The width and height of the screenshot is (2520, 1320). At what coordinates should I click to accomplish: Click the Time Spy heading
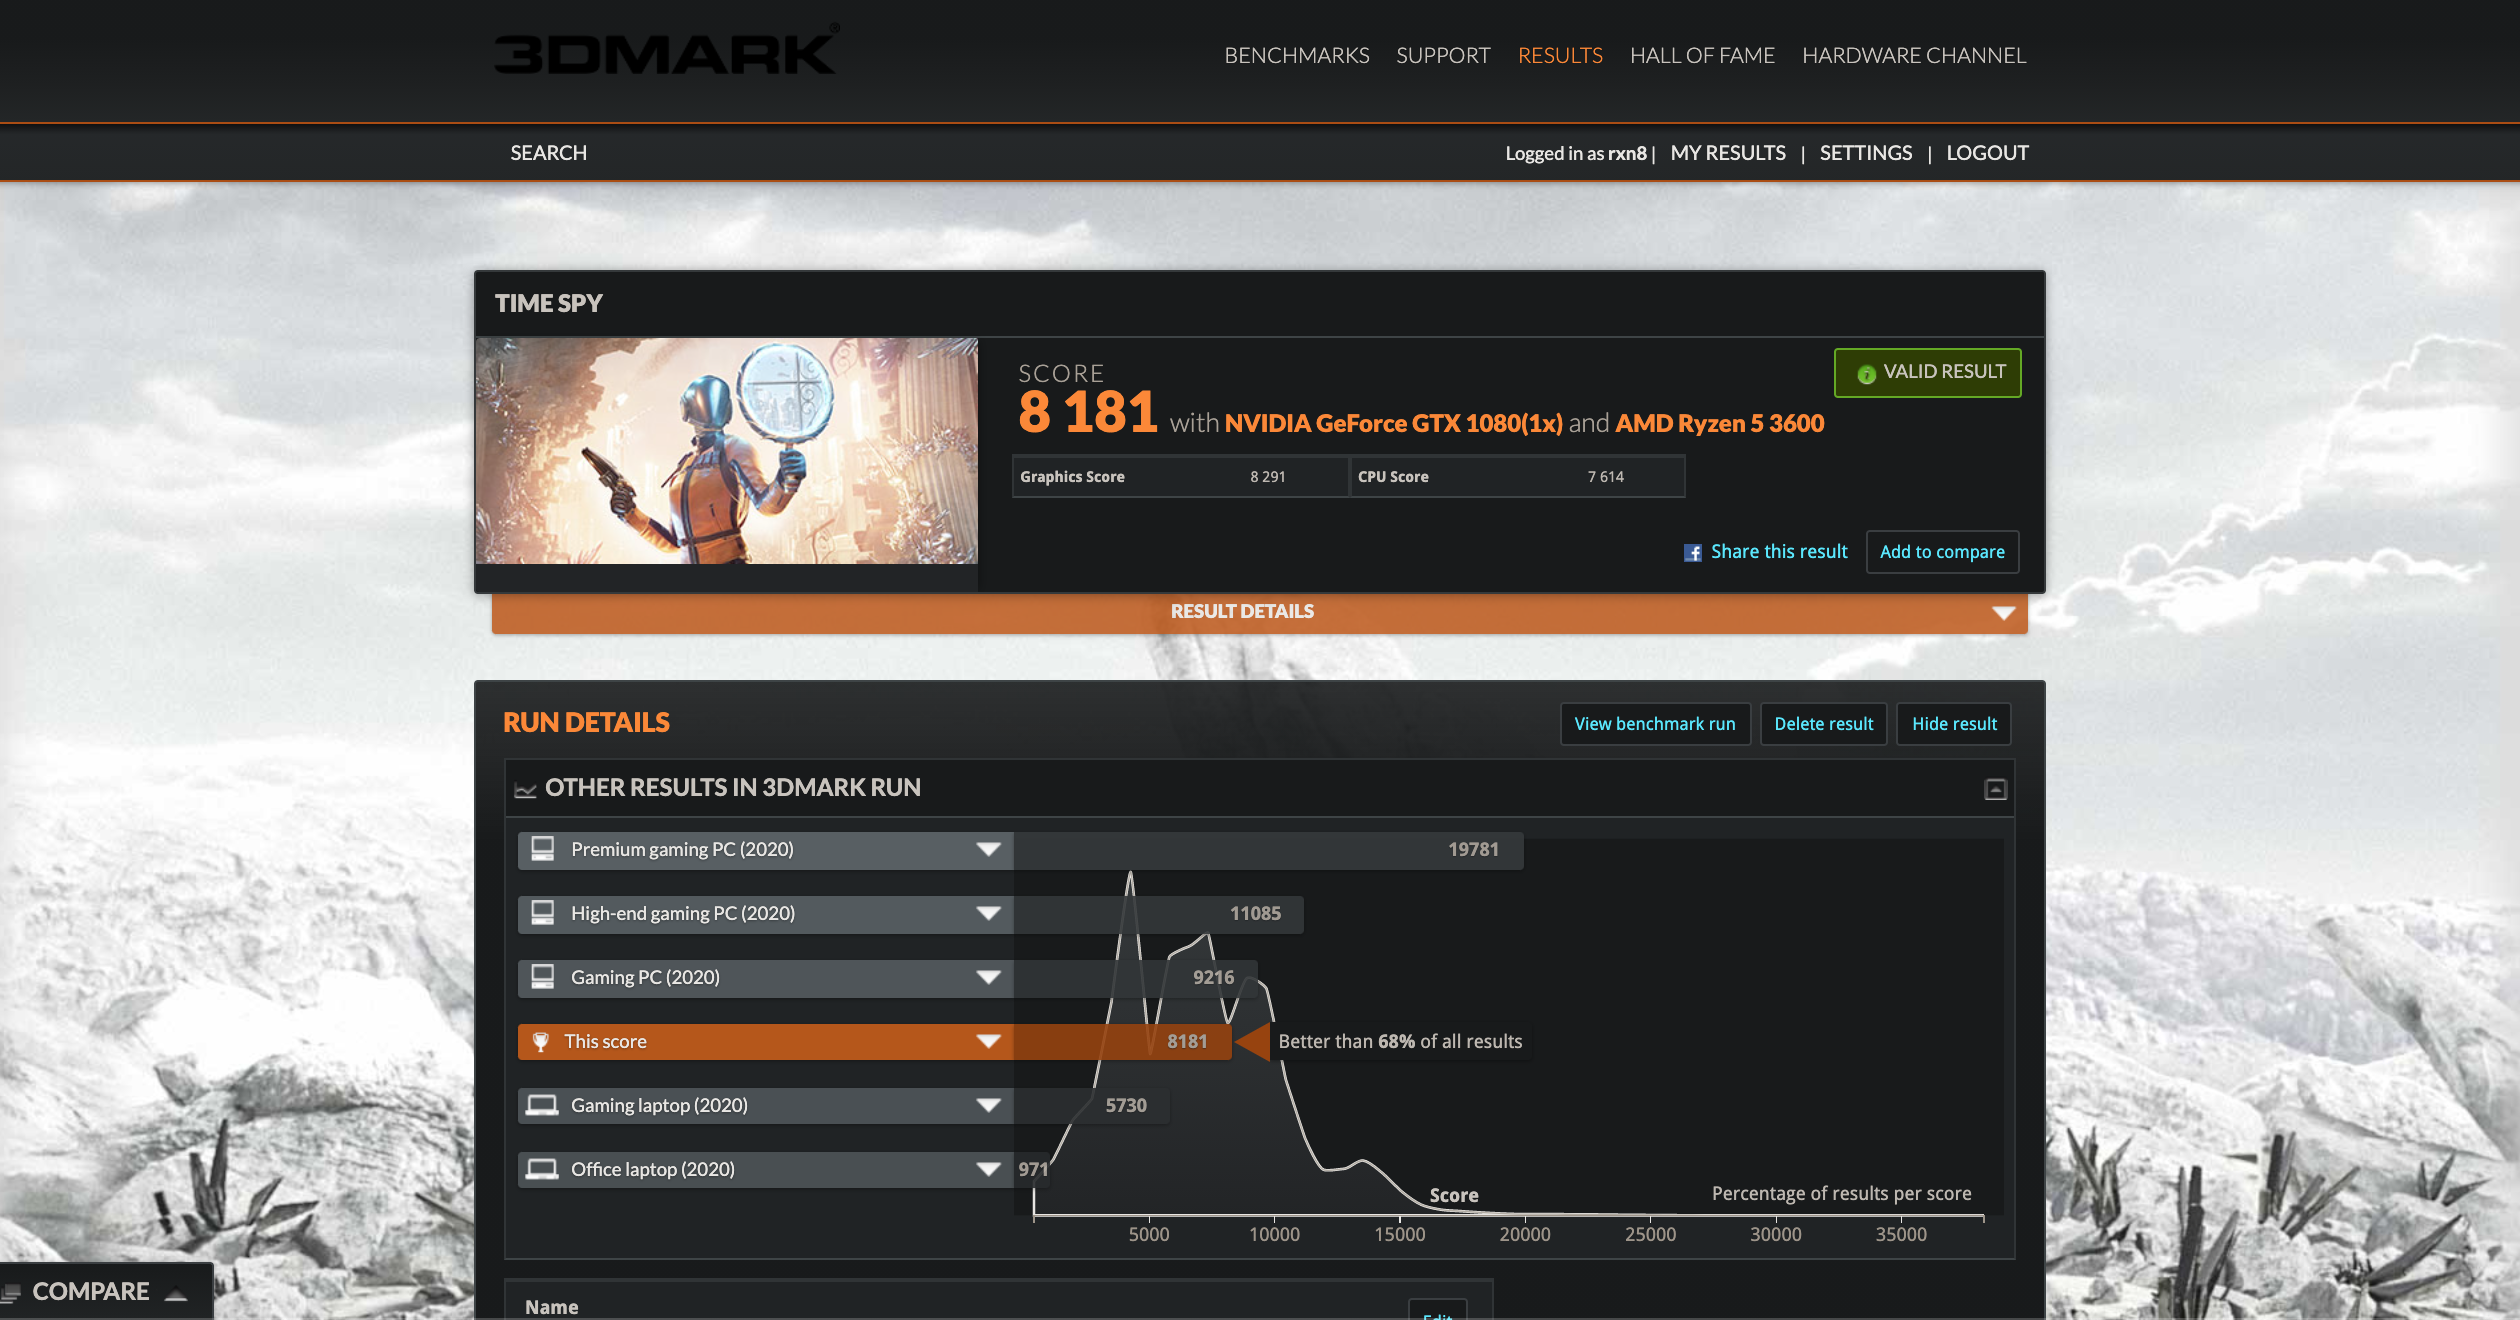pyautogui.click(x=548, y=303)
